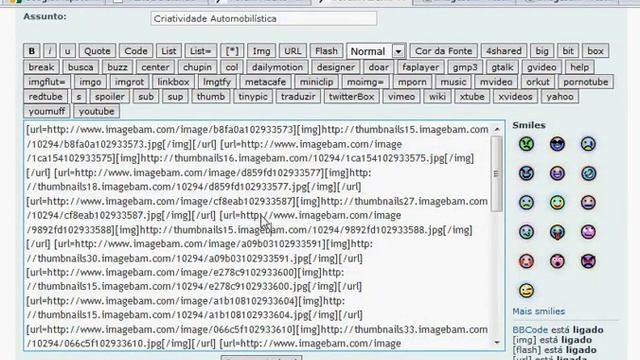Click the gvideo embed button
The image size is (640, 360).
point(541,67)
